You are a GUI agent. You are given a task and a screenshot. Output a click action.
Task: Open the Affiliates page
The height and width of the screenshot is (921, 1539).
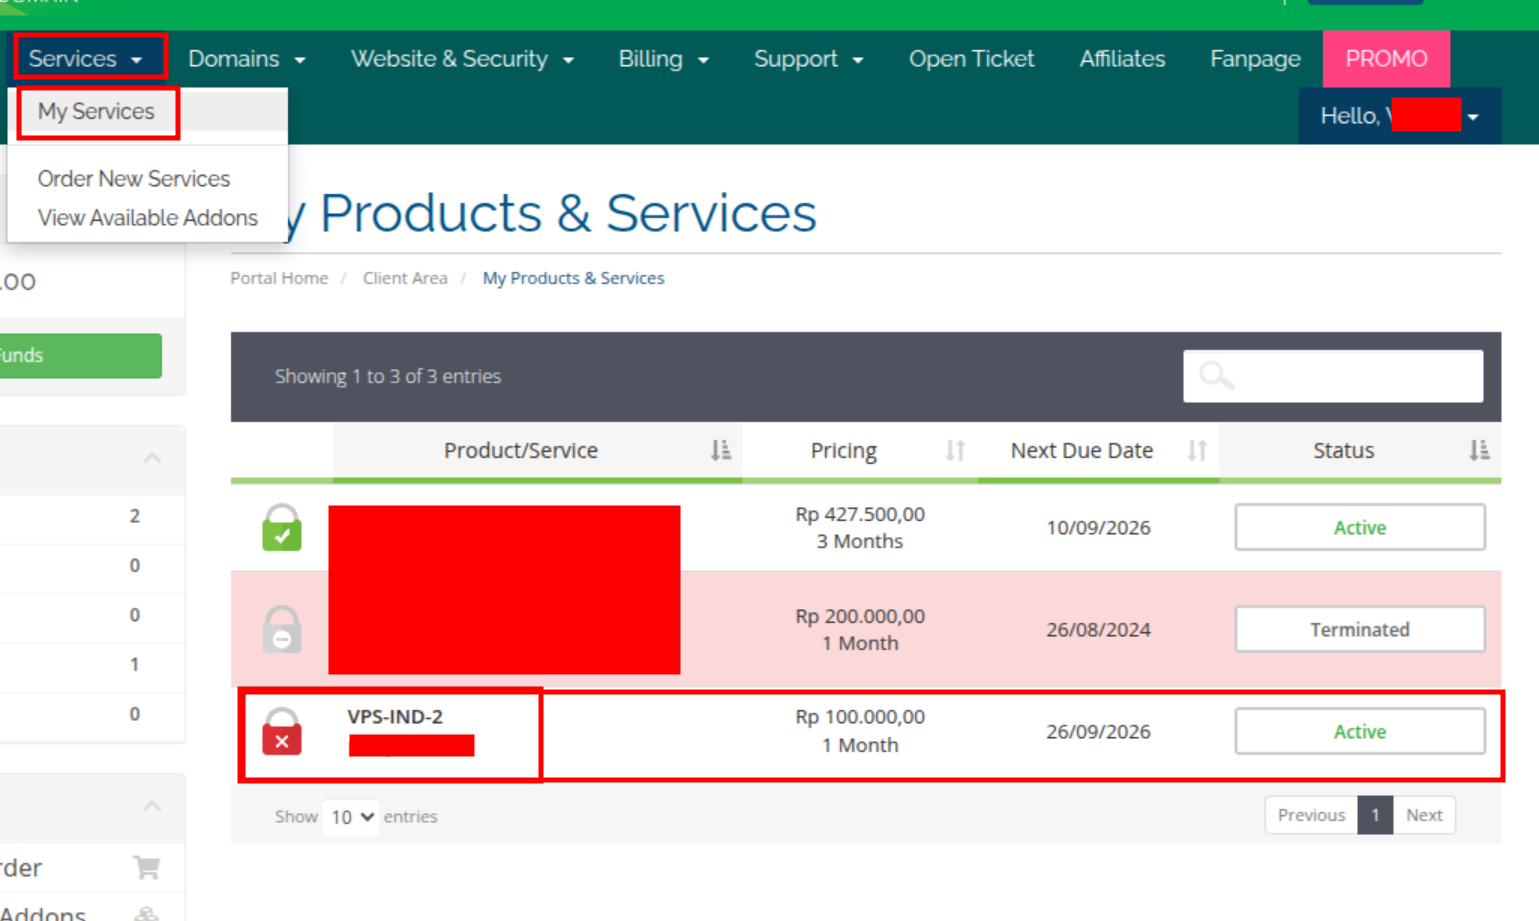(1122, 59)
